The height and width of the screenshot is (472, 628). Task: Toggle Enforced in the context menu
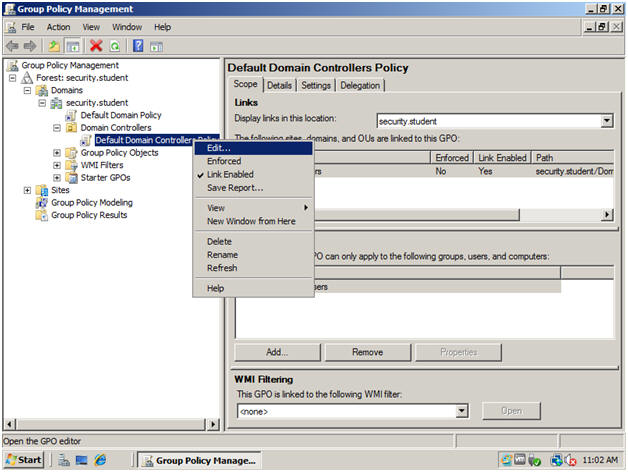(253, 161)
